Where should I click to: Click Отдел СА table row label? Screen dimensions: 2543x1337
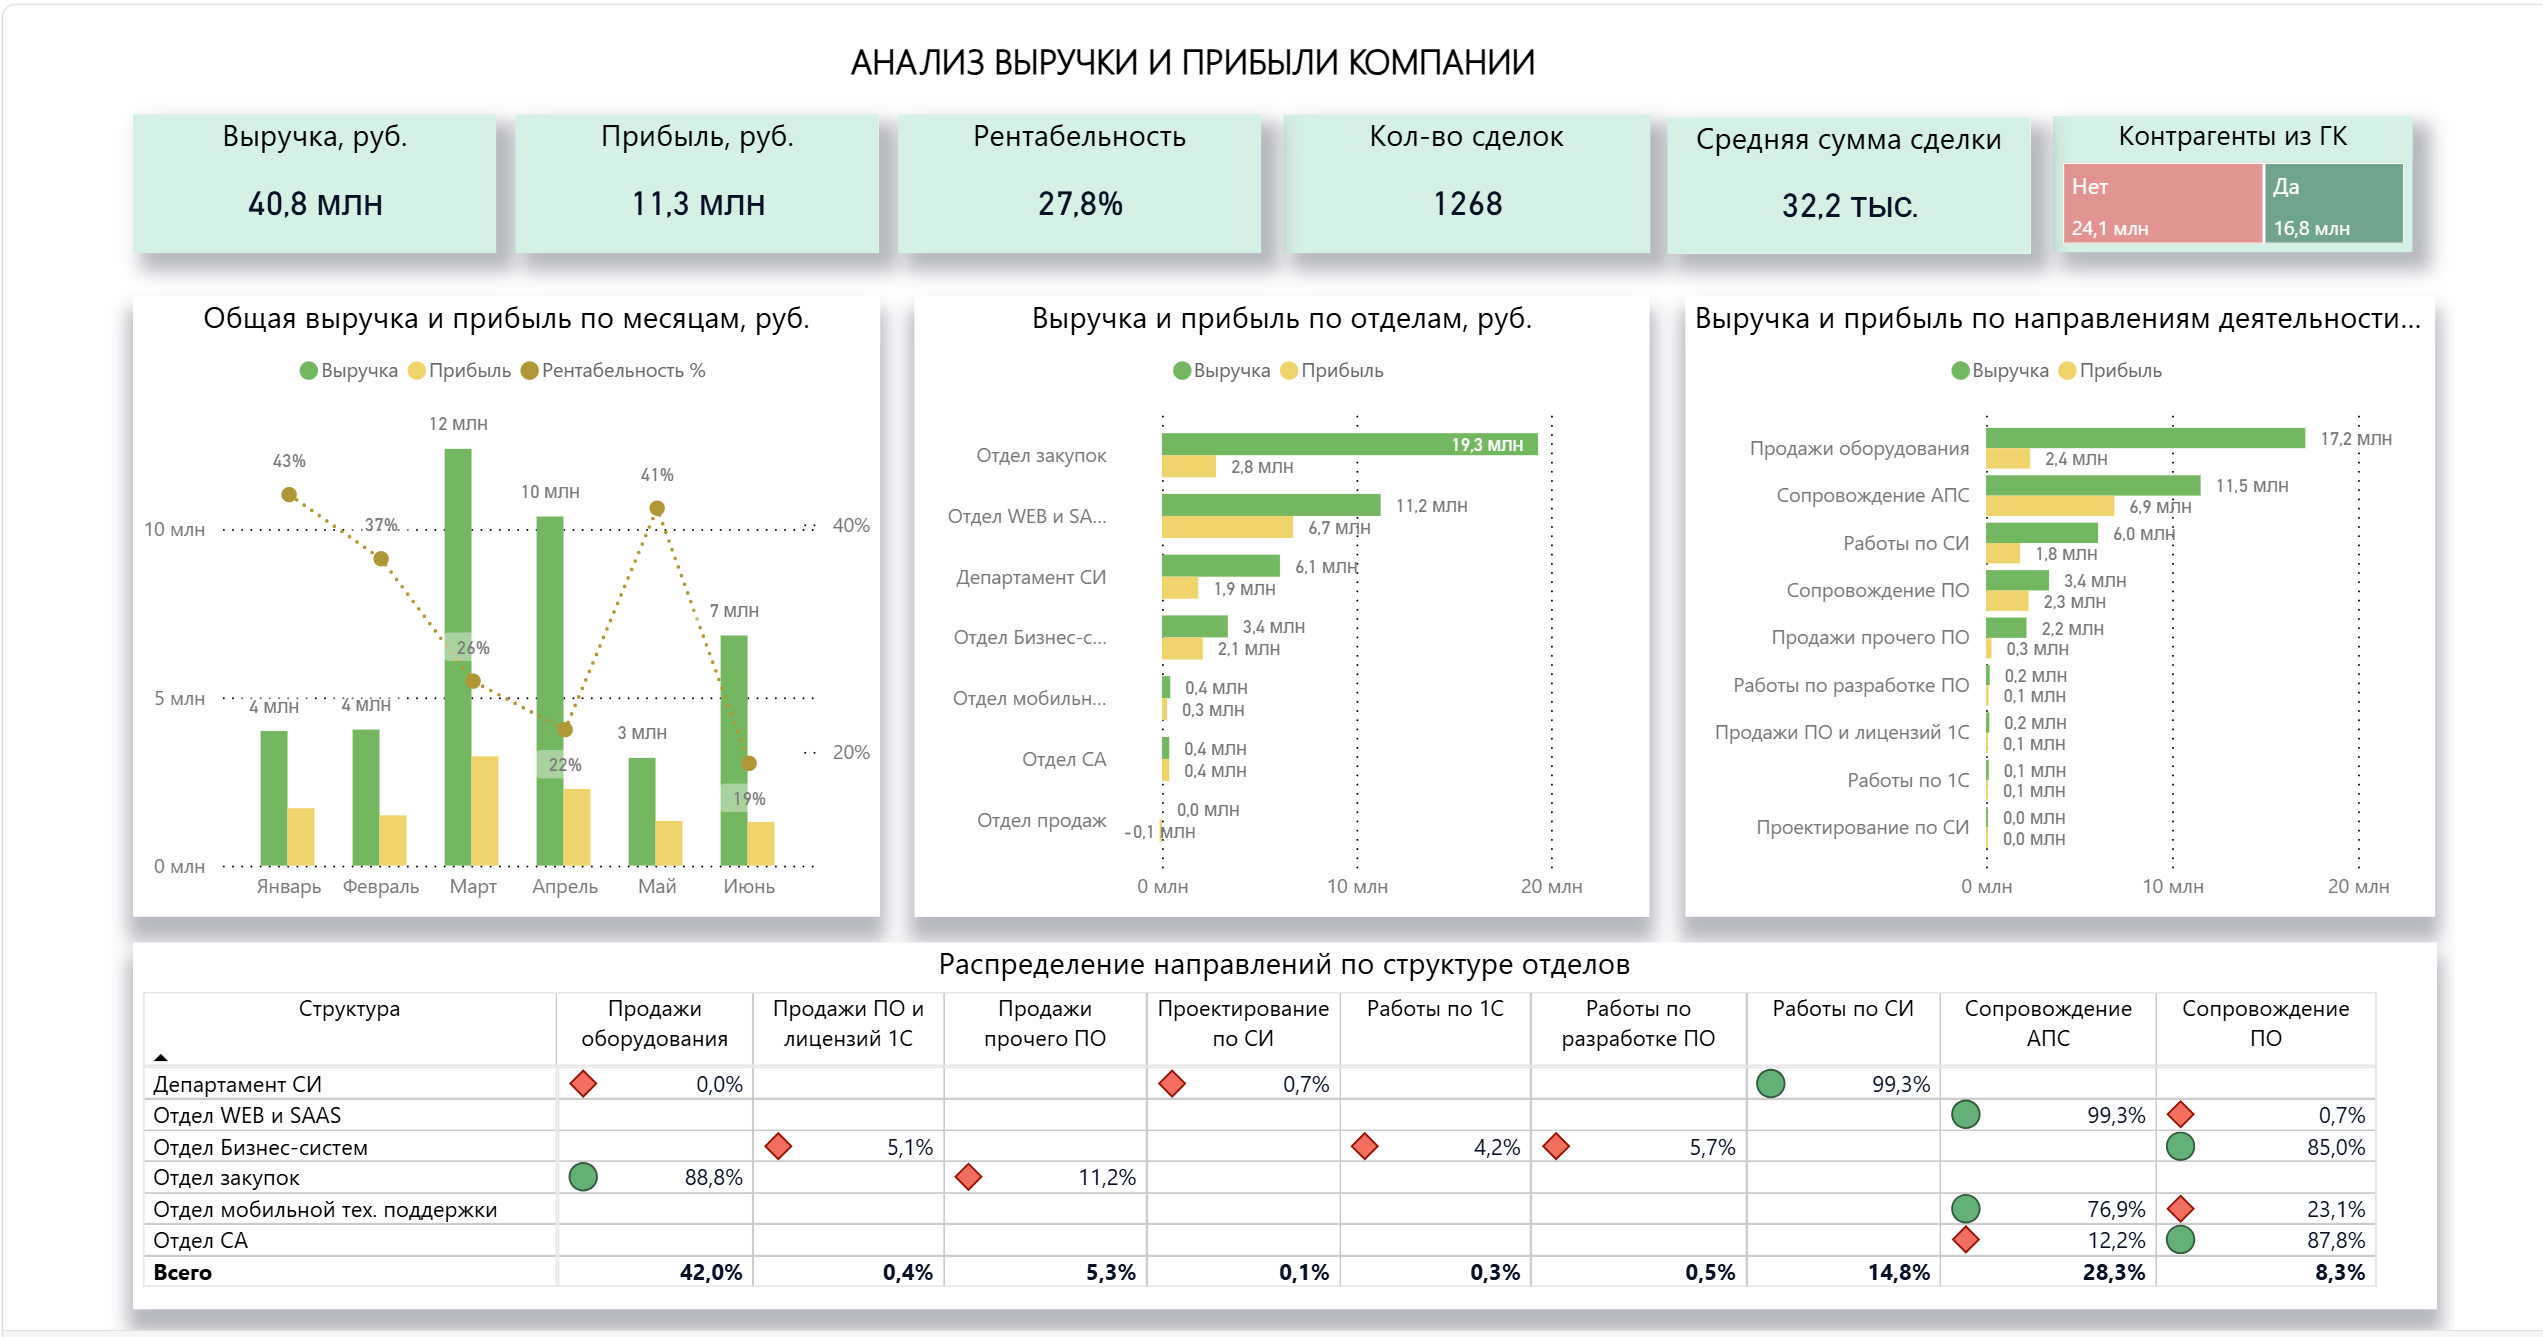coord(200,1240)
